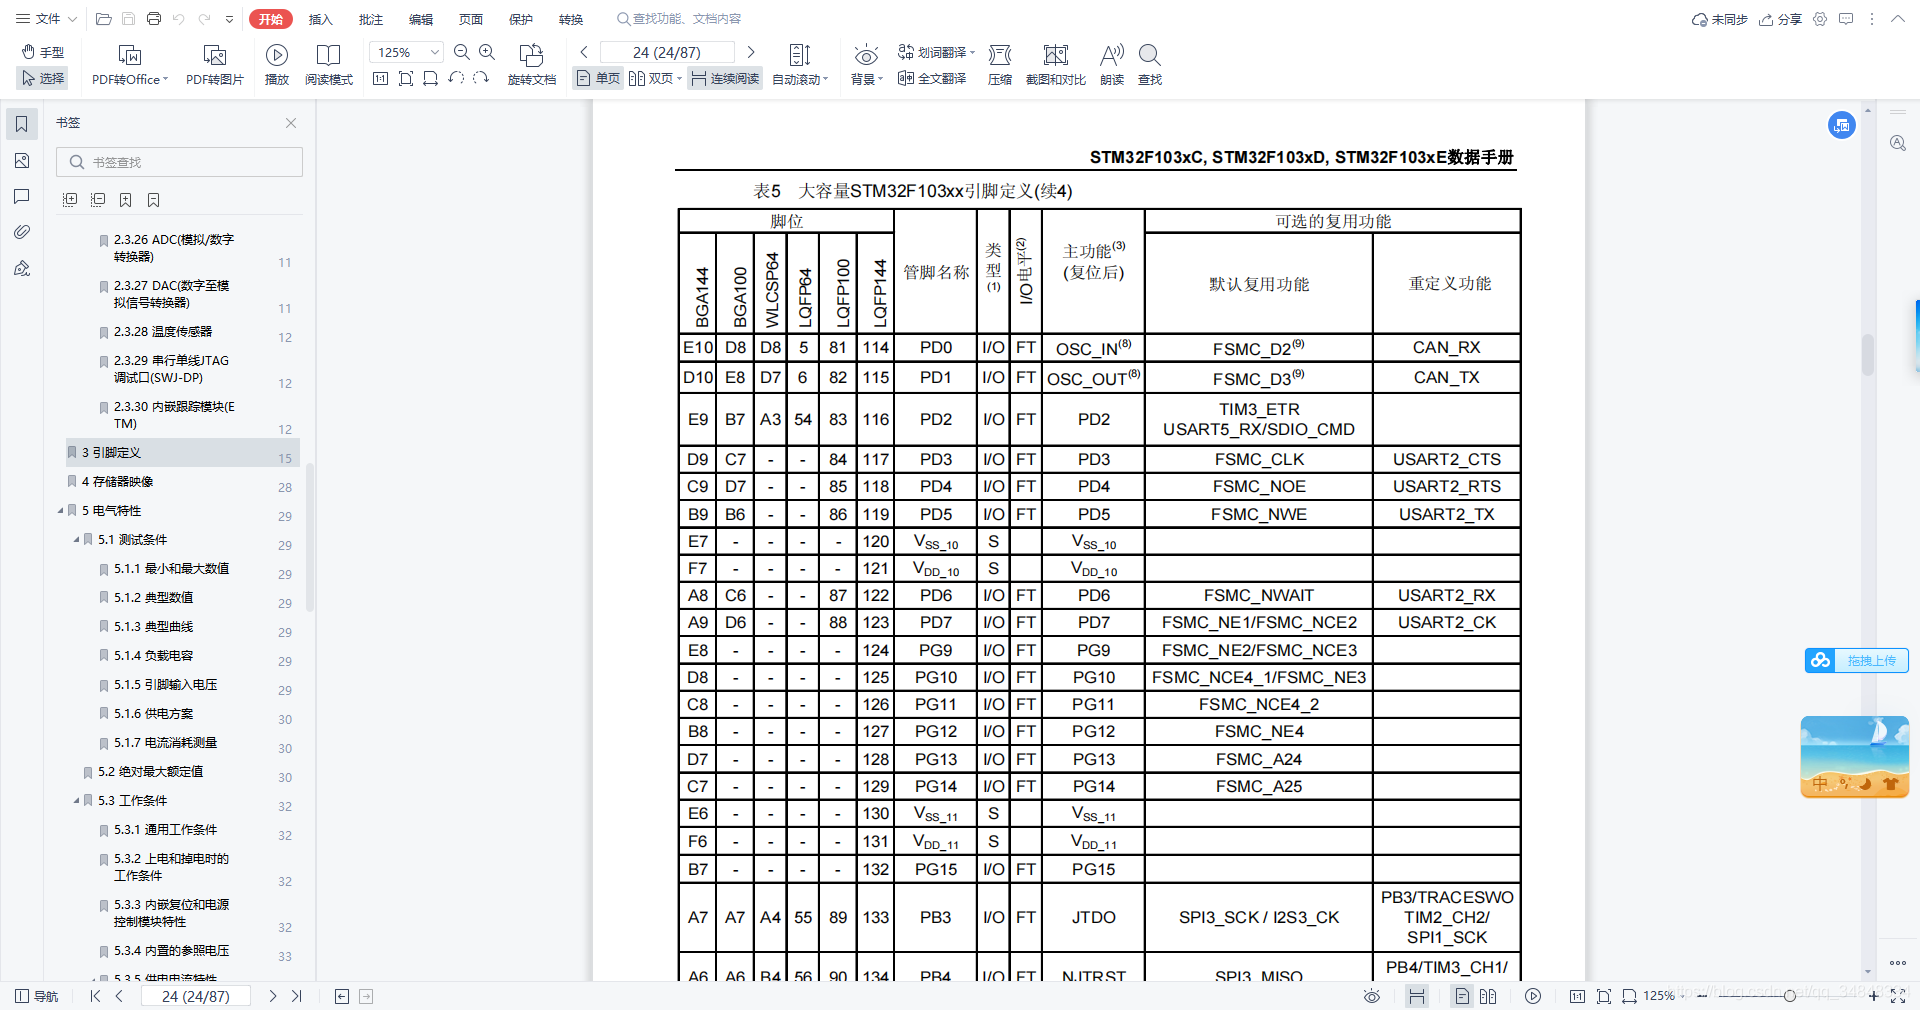Start 朗读 read aloud
Image resolution: width=1920 pixels, height=1010 pixels.
pos(1112,65)
